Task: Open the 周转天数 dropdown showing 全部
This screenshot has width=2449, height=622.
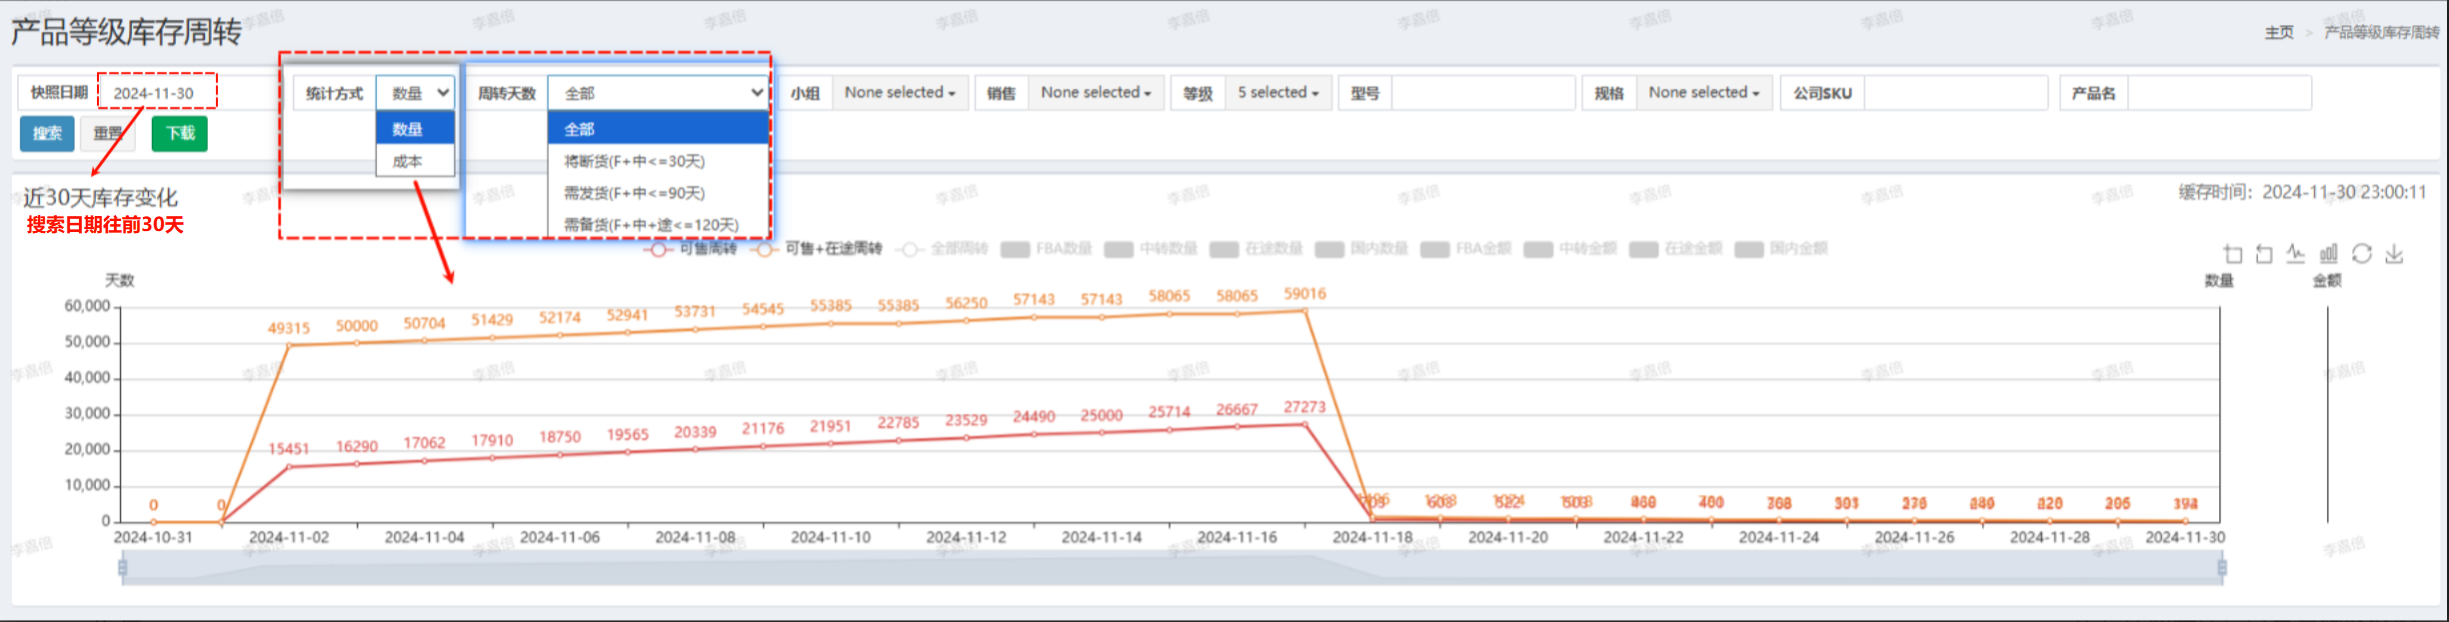Action: point(658,93)
